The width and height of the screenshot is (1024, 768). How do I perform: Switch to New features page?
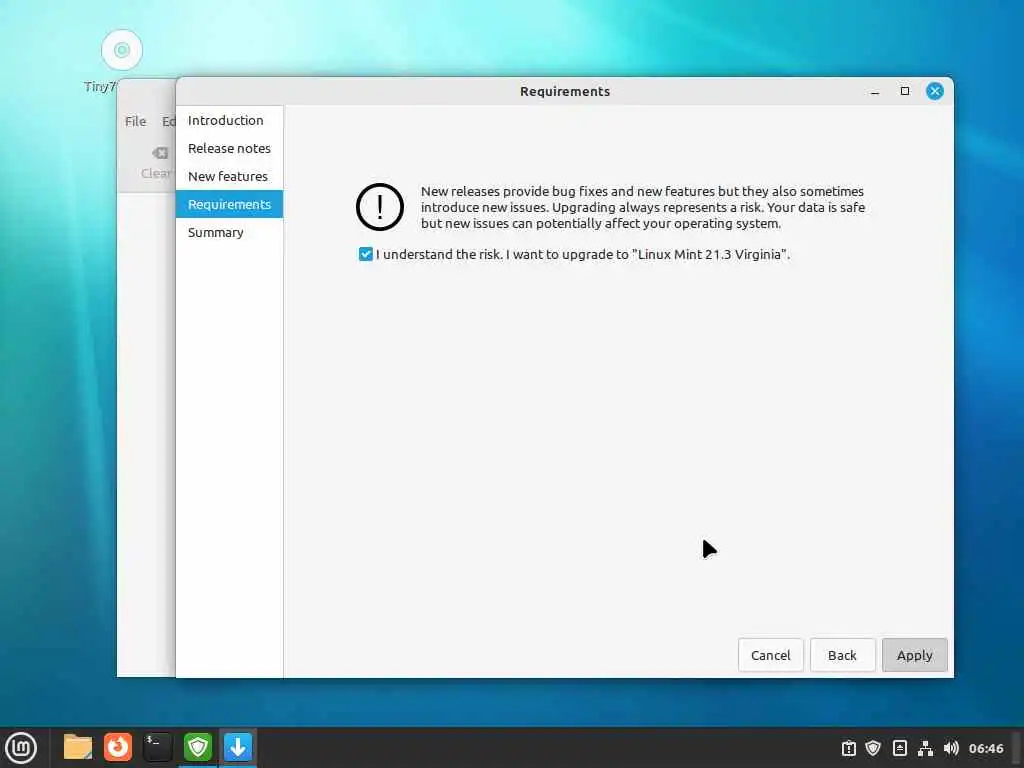pos(229,176)
